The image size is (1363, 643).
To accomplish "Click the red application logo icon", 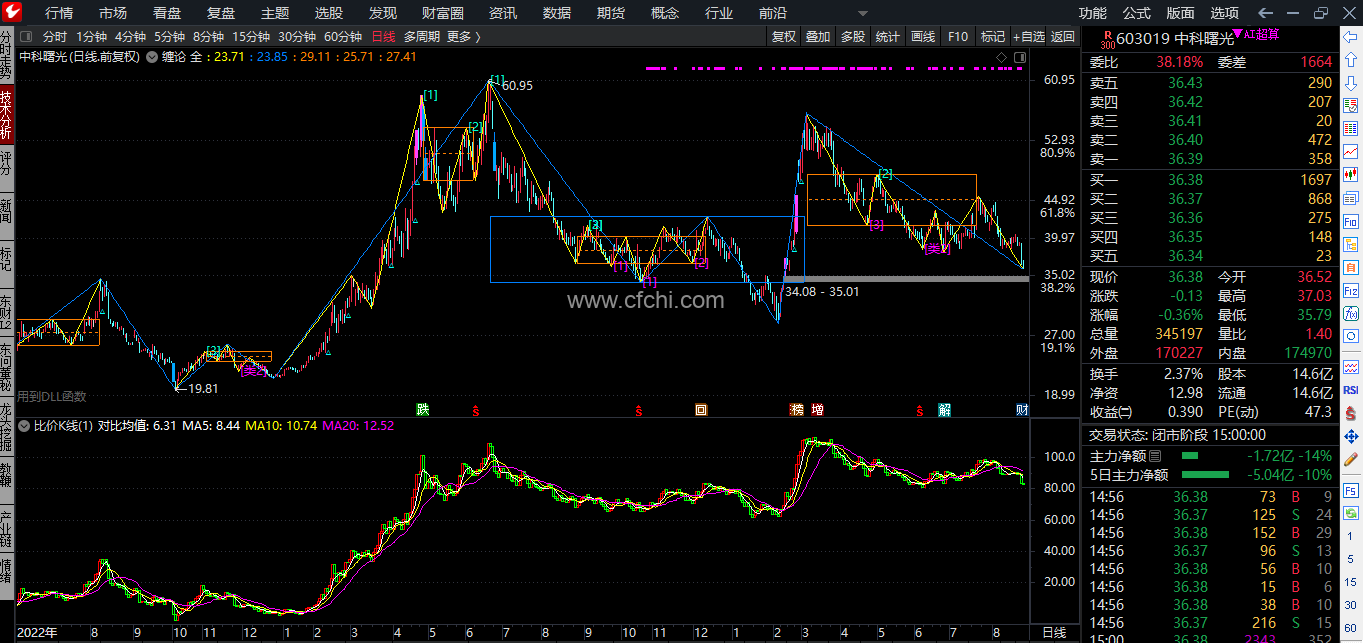I will [x=13, y=13].
